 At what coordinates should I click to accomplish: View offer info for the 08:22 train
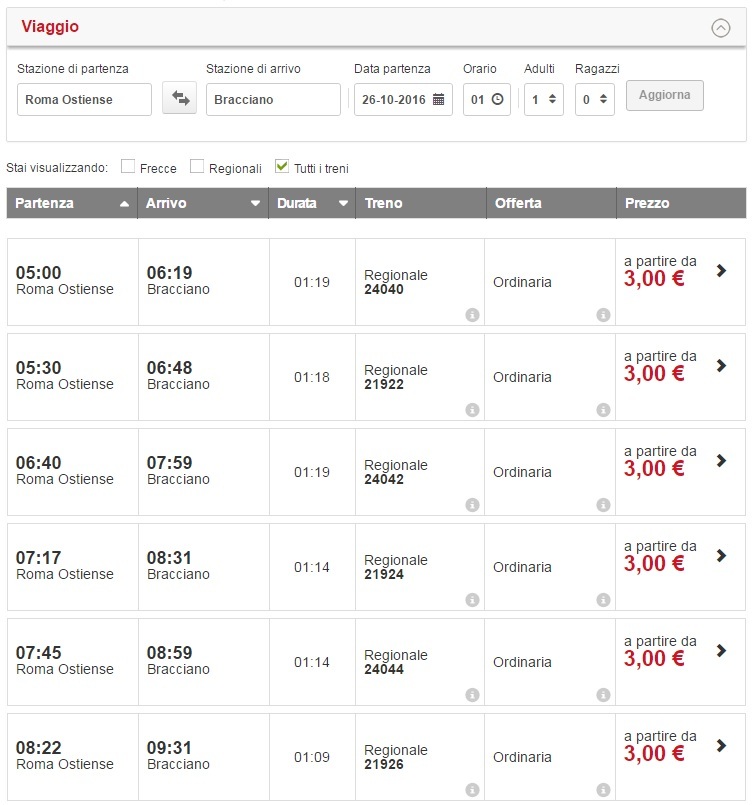click(603, 790)
